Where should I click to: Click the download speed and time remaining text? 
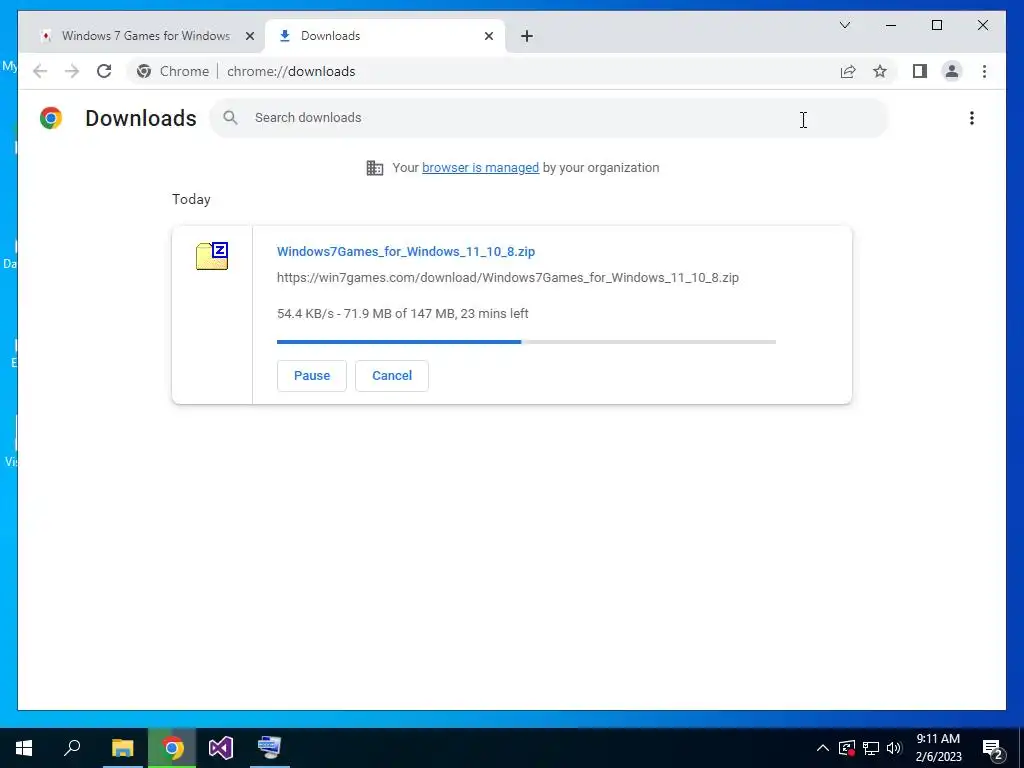[x=402, y=313]
